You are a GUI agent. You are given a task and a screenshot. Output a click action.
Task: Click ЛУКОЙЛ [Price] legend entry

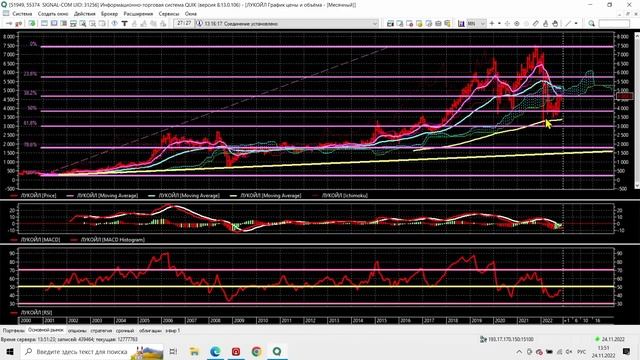click(38, 196)
